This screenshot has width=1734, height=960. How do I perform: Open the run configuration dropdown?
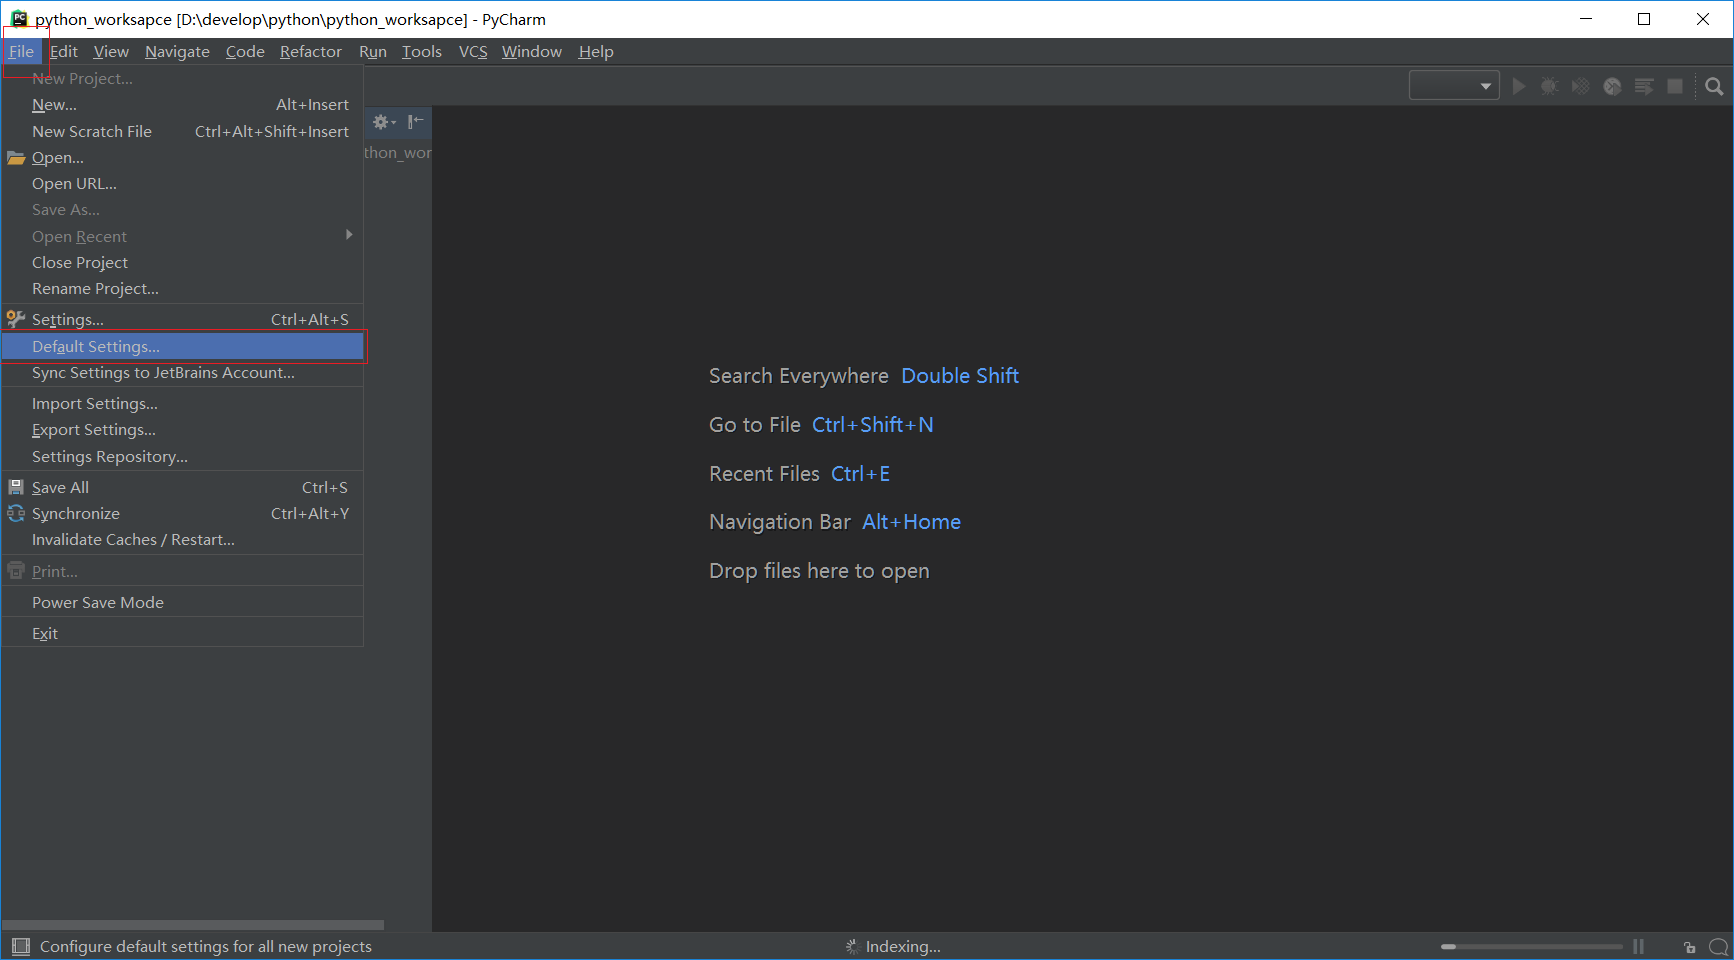click(x=1454, y=86)
